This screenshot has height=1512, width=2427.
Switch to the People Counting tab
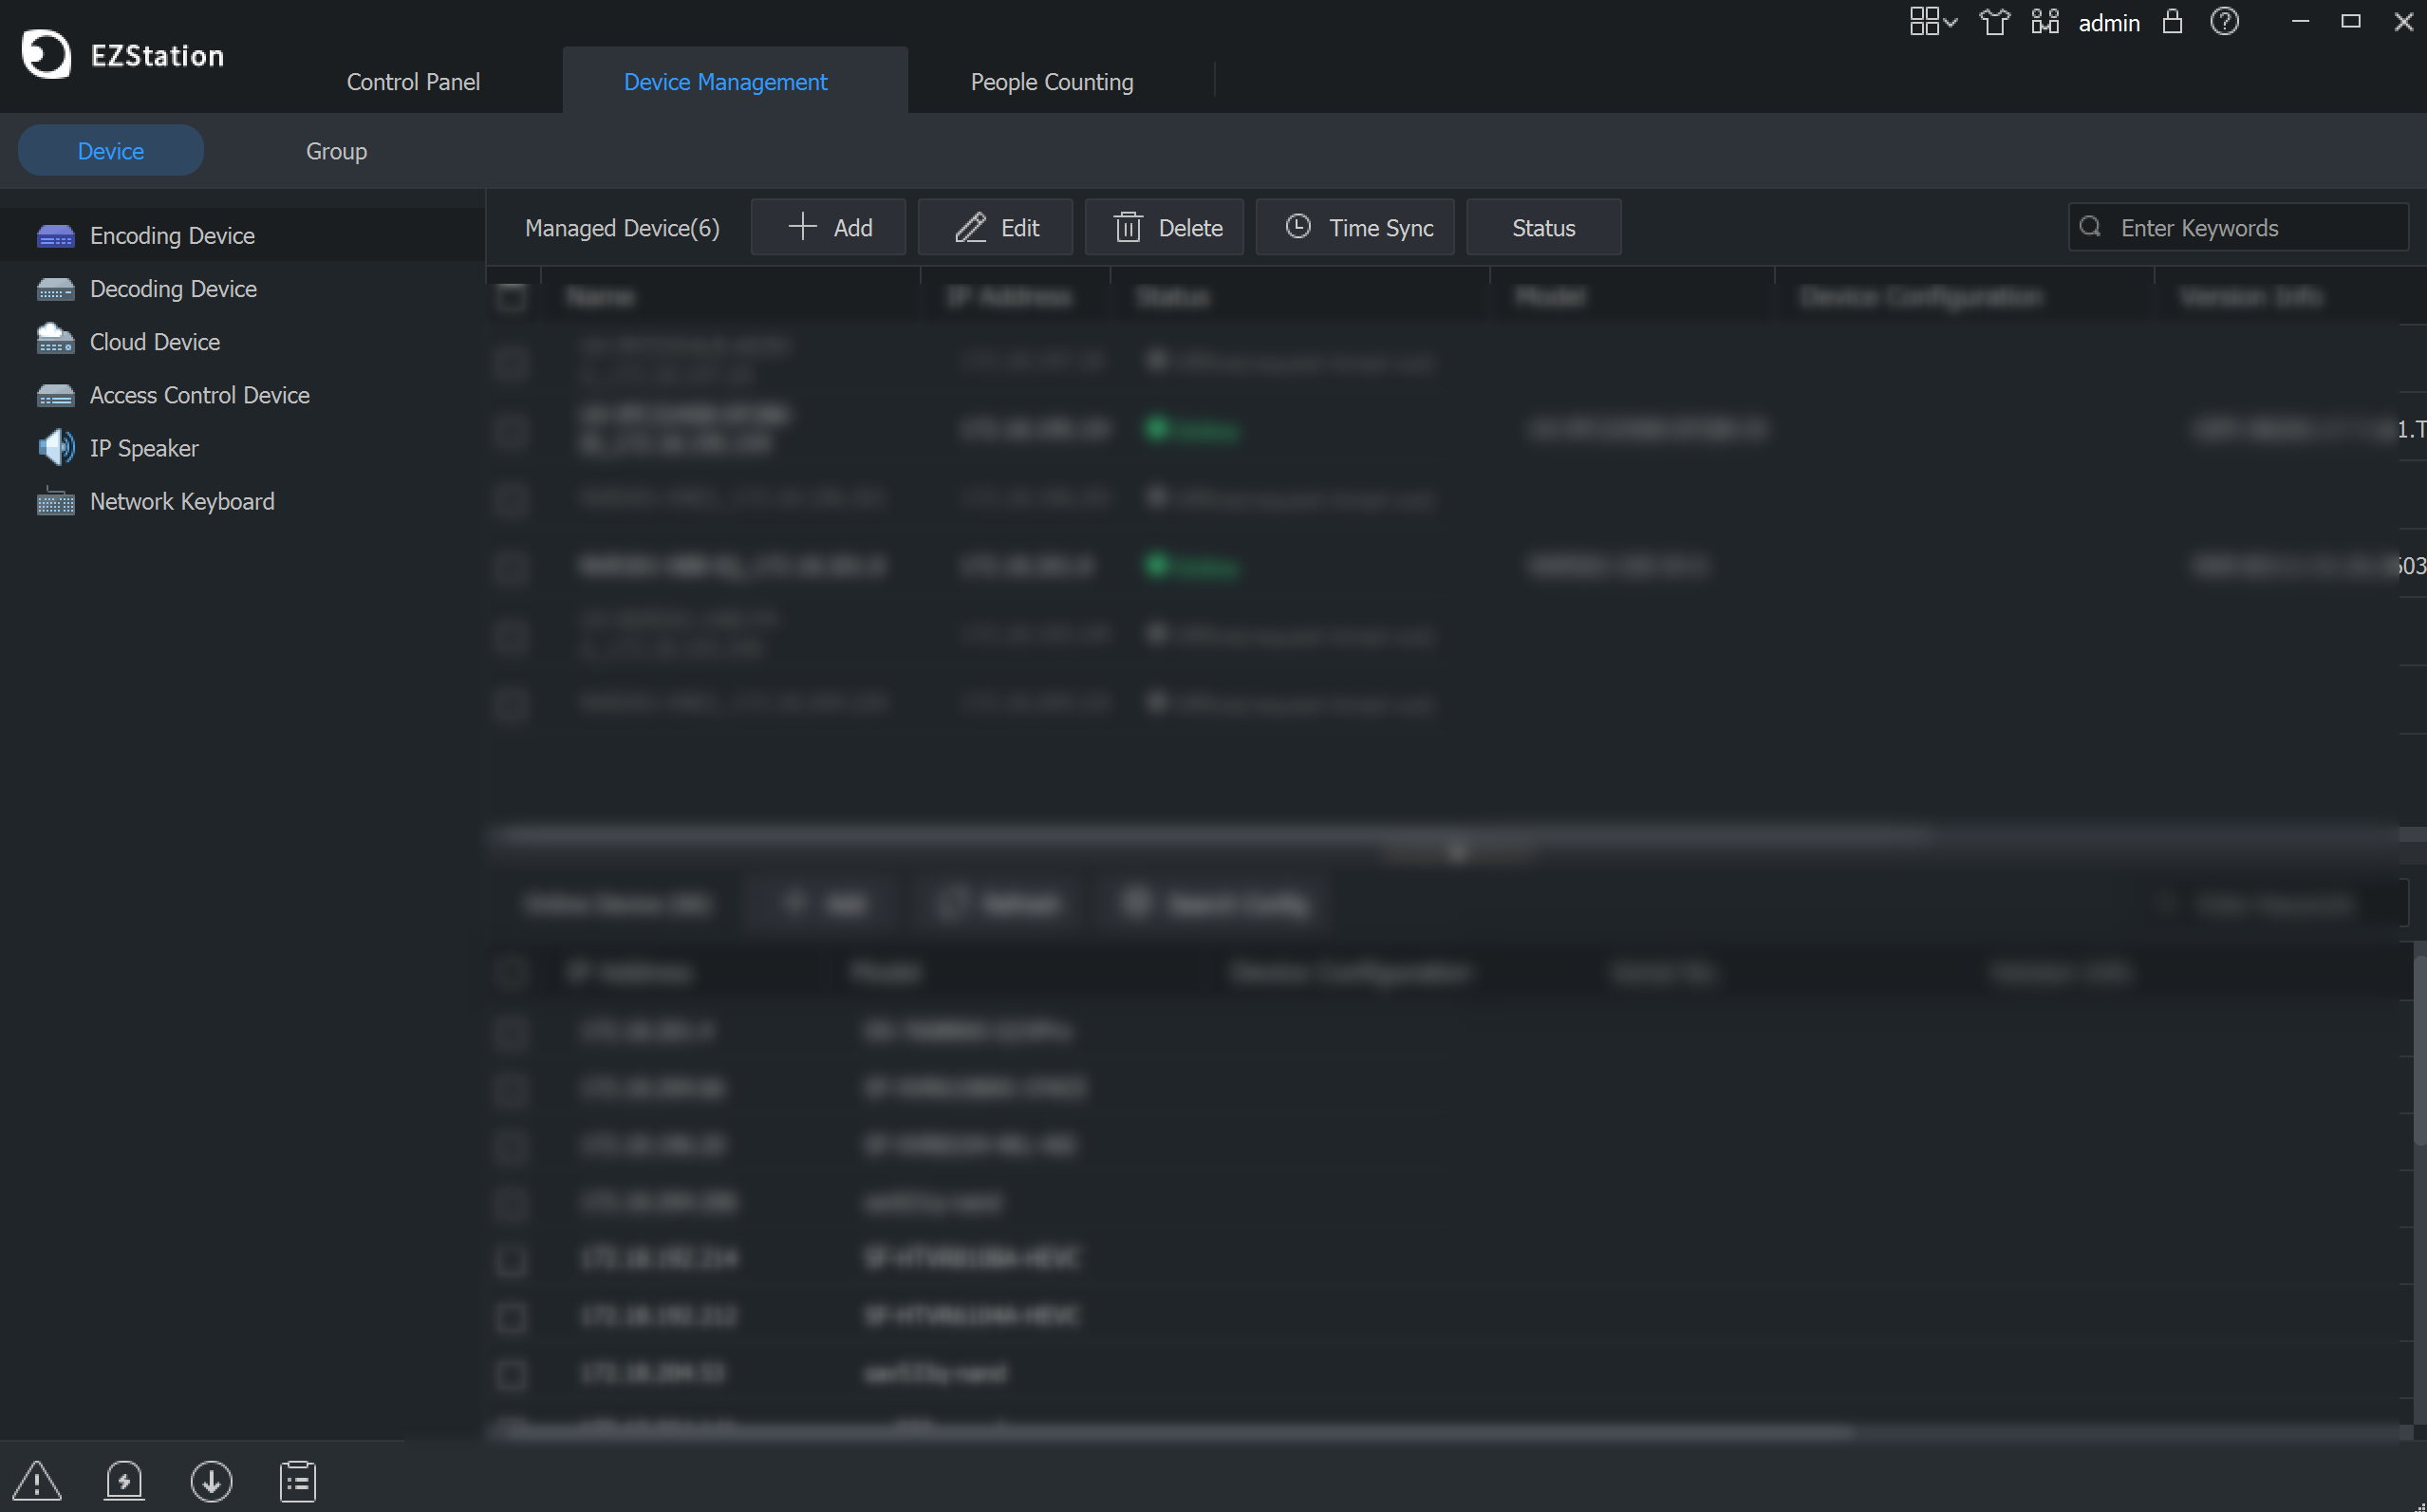[x=1052, y=82]
